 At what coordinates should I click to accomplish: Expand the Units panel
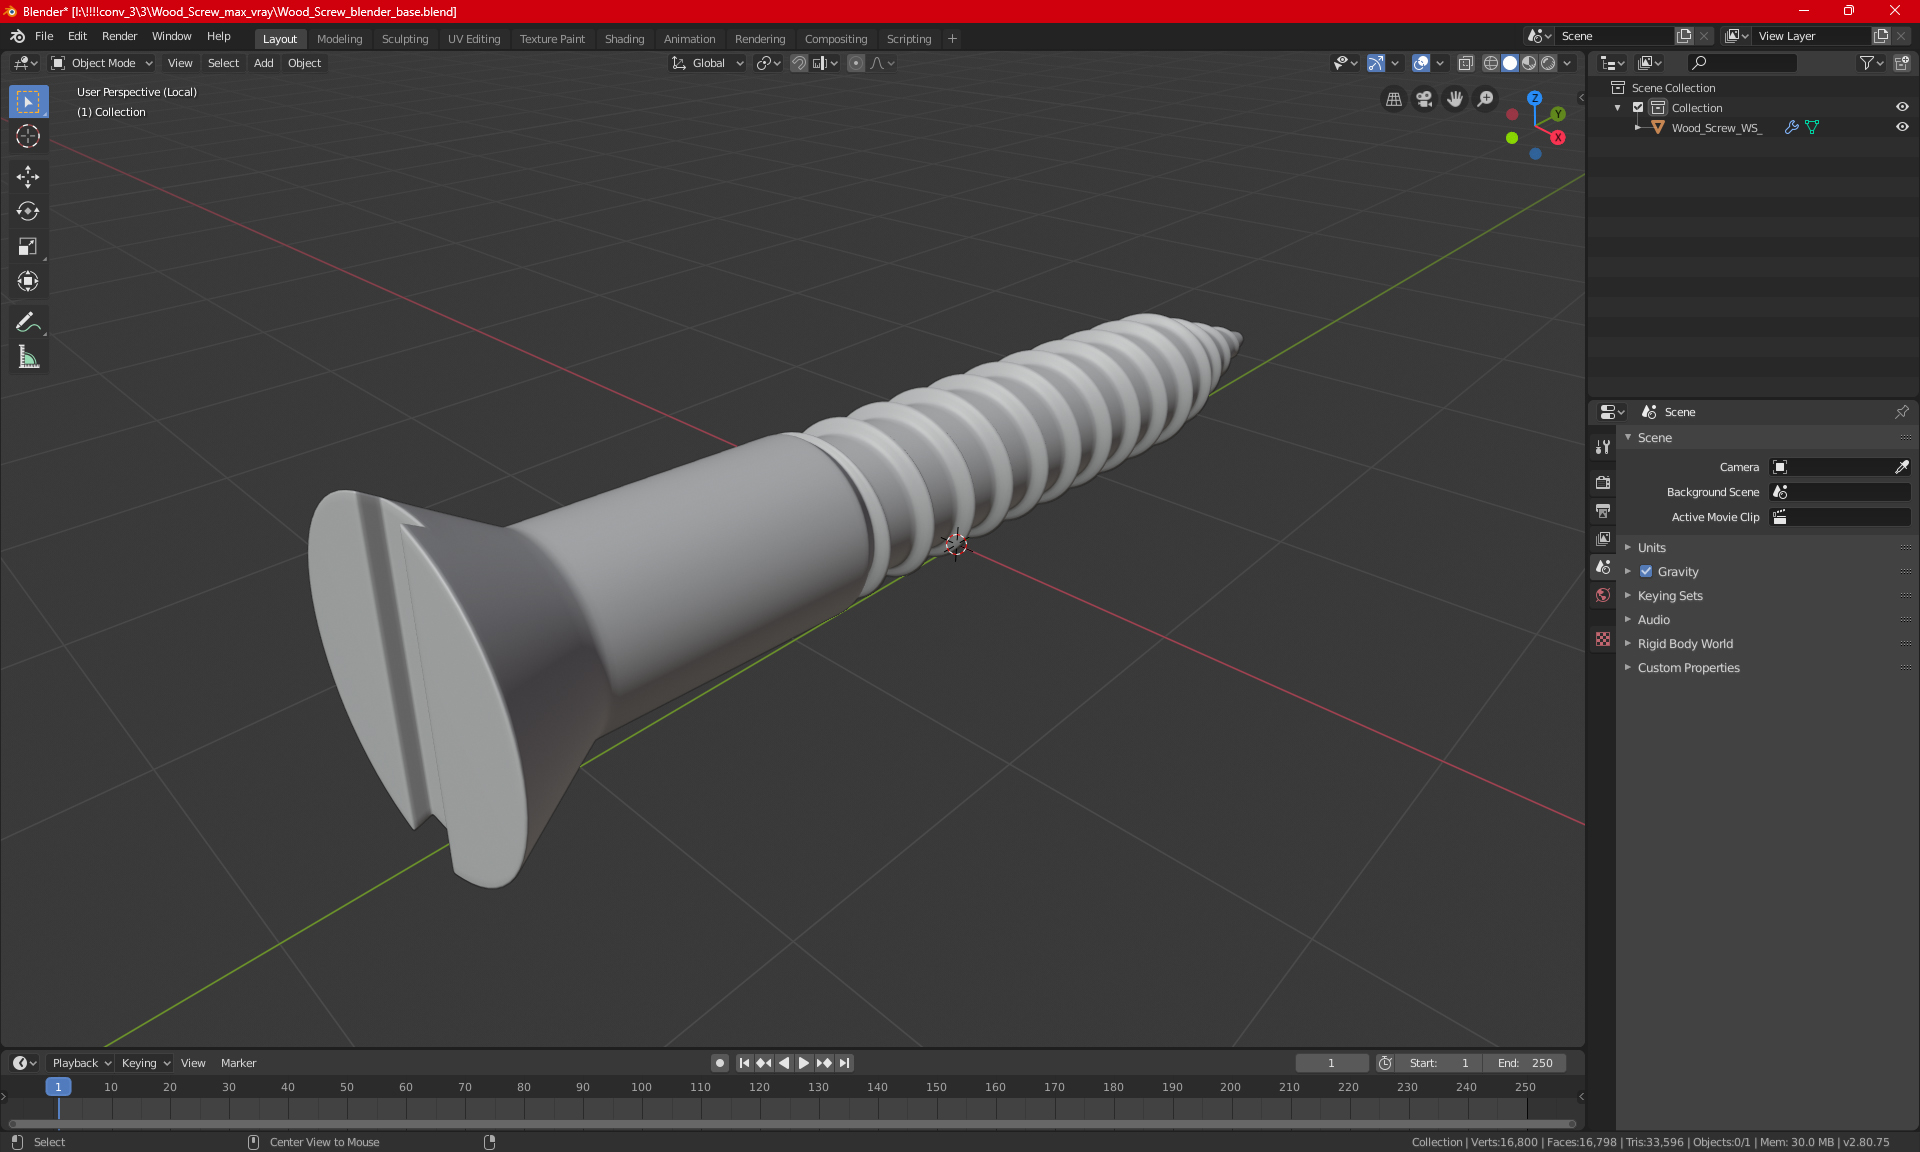point(1651,548)
